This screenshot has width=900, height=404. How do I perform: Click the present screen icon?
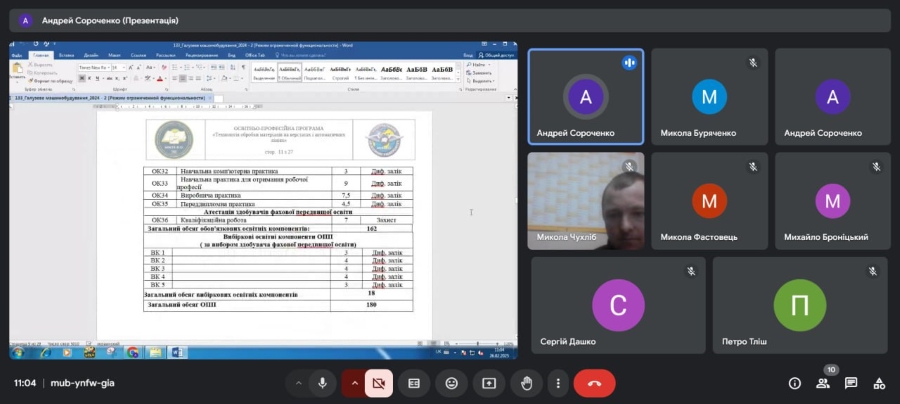coord(489,383)
